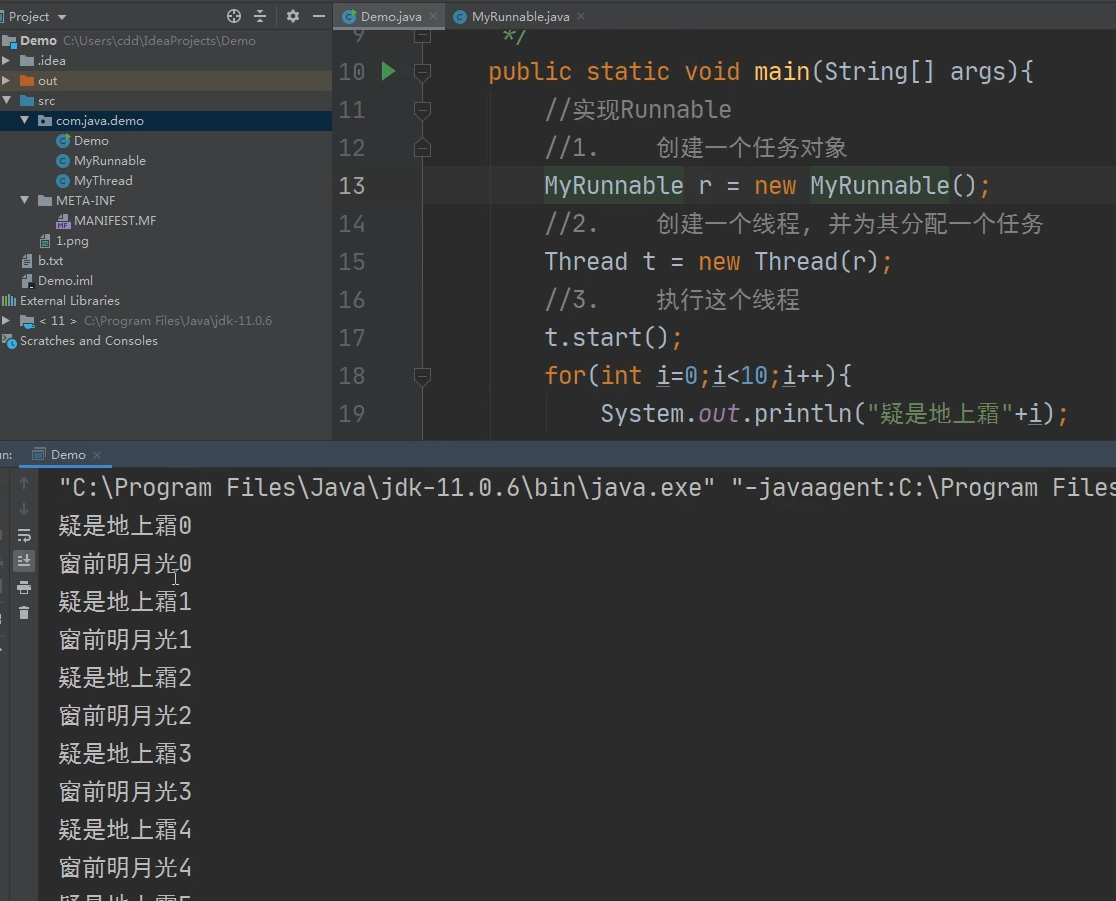Open Project panel settings gear

tap(293, 16)
